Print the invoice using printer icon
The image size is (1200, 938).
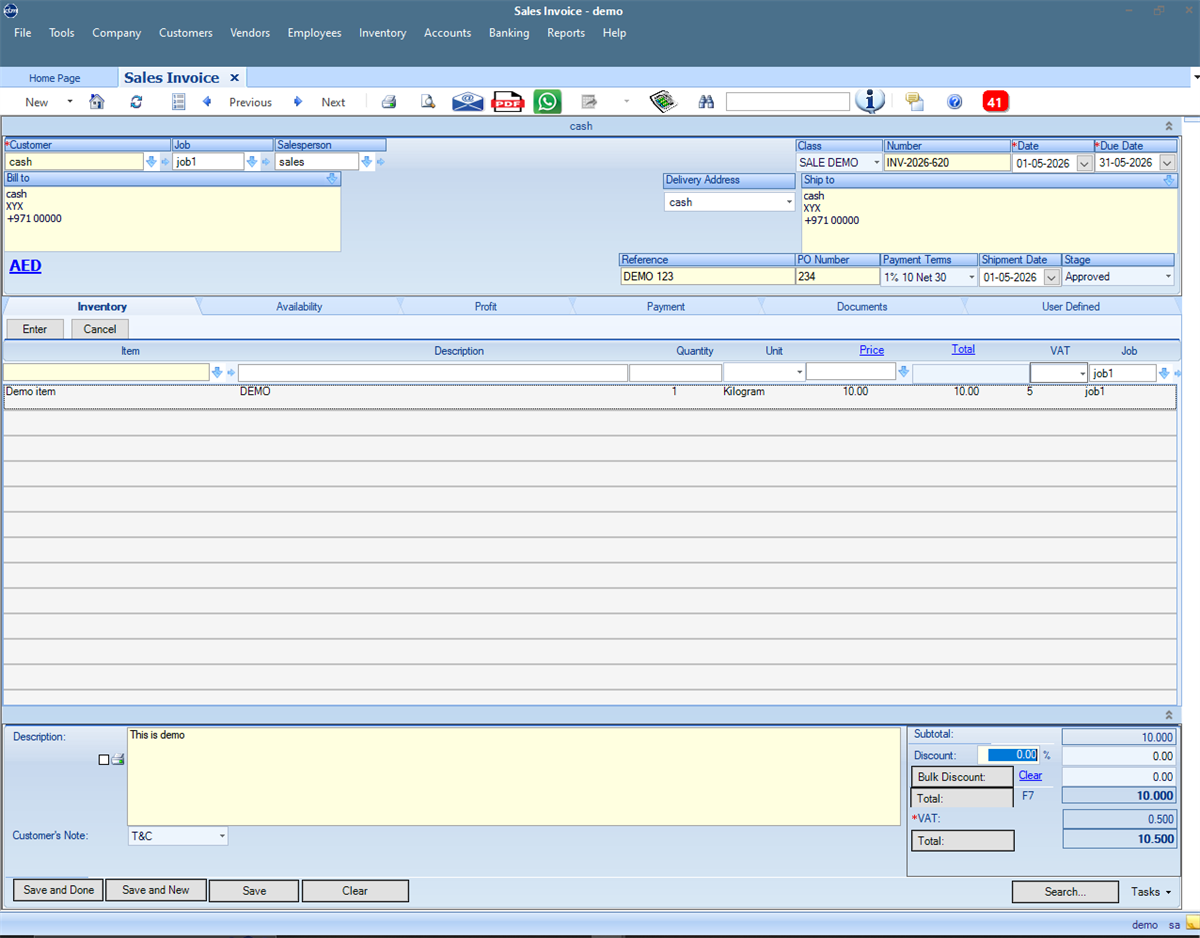[389, 102]
